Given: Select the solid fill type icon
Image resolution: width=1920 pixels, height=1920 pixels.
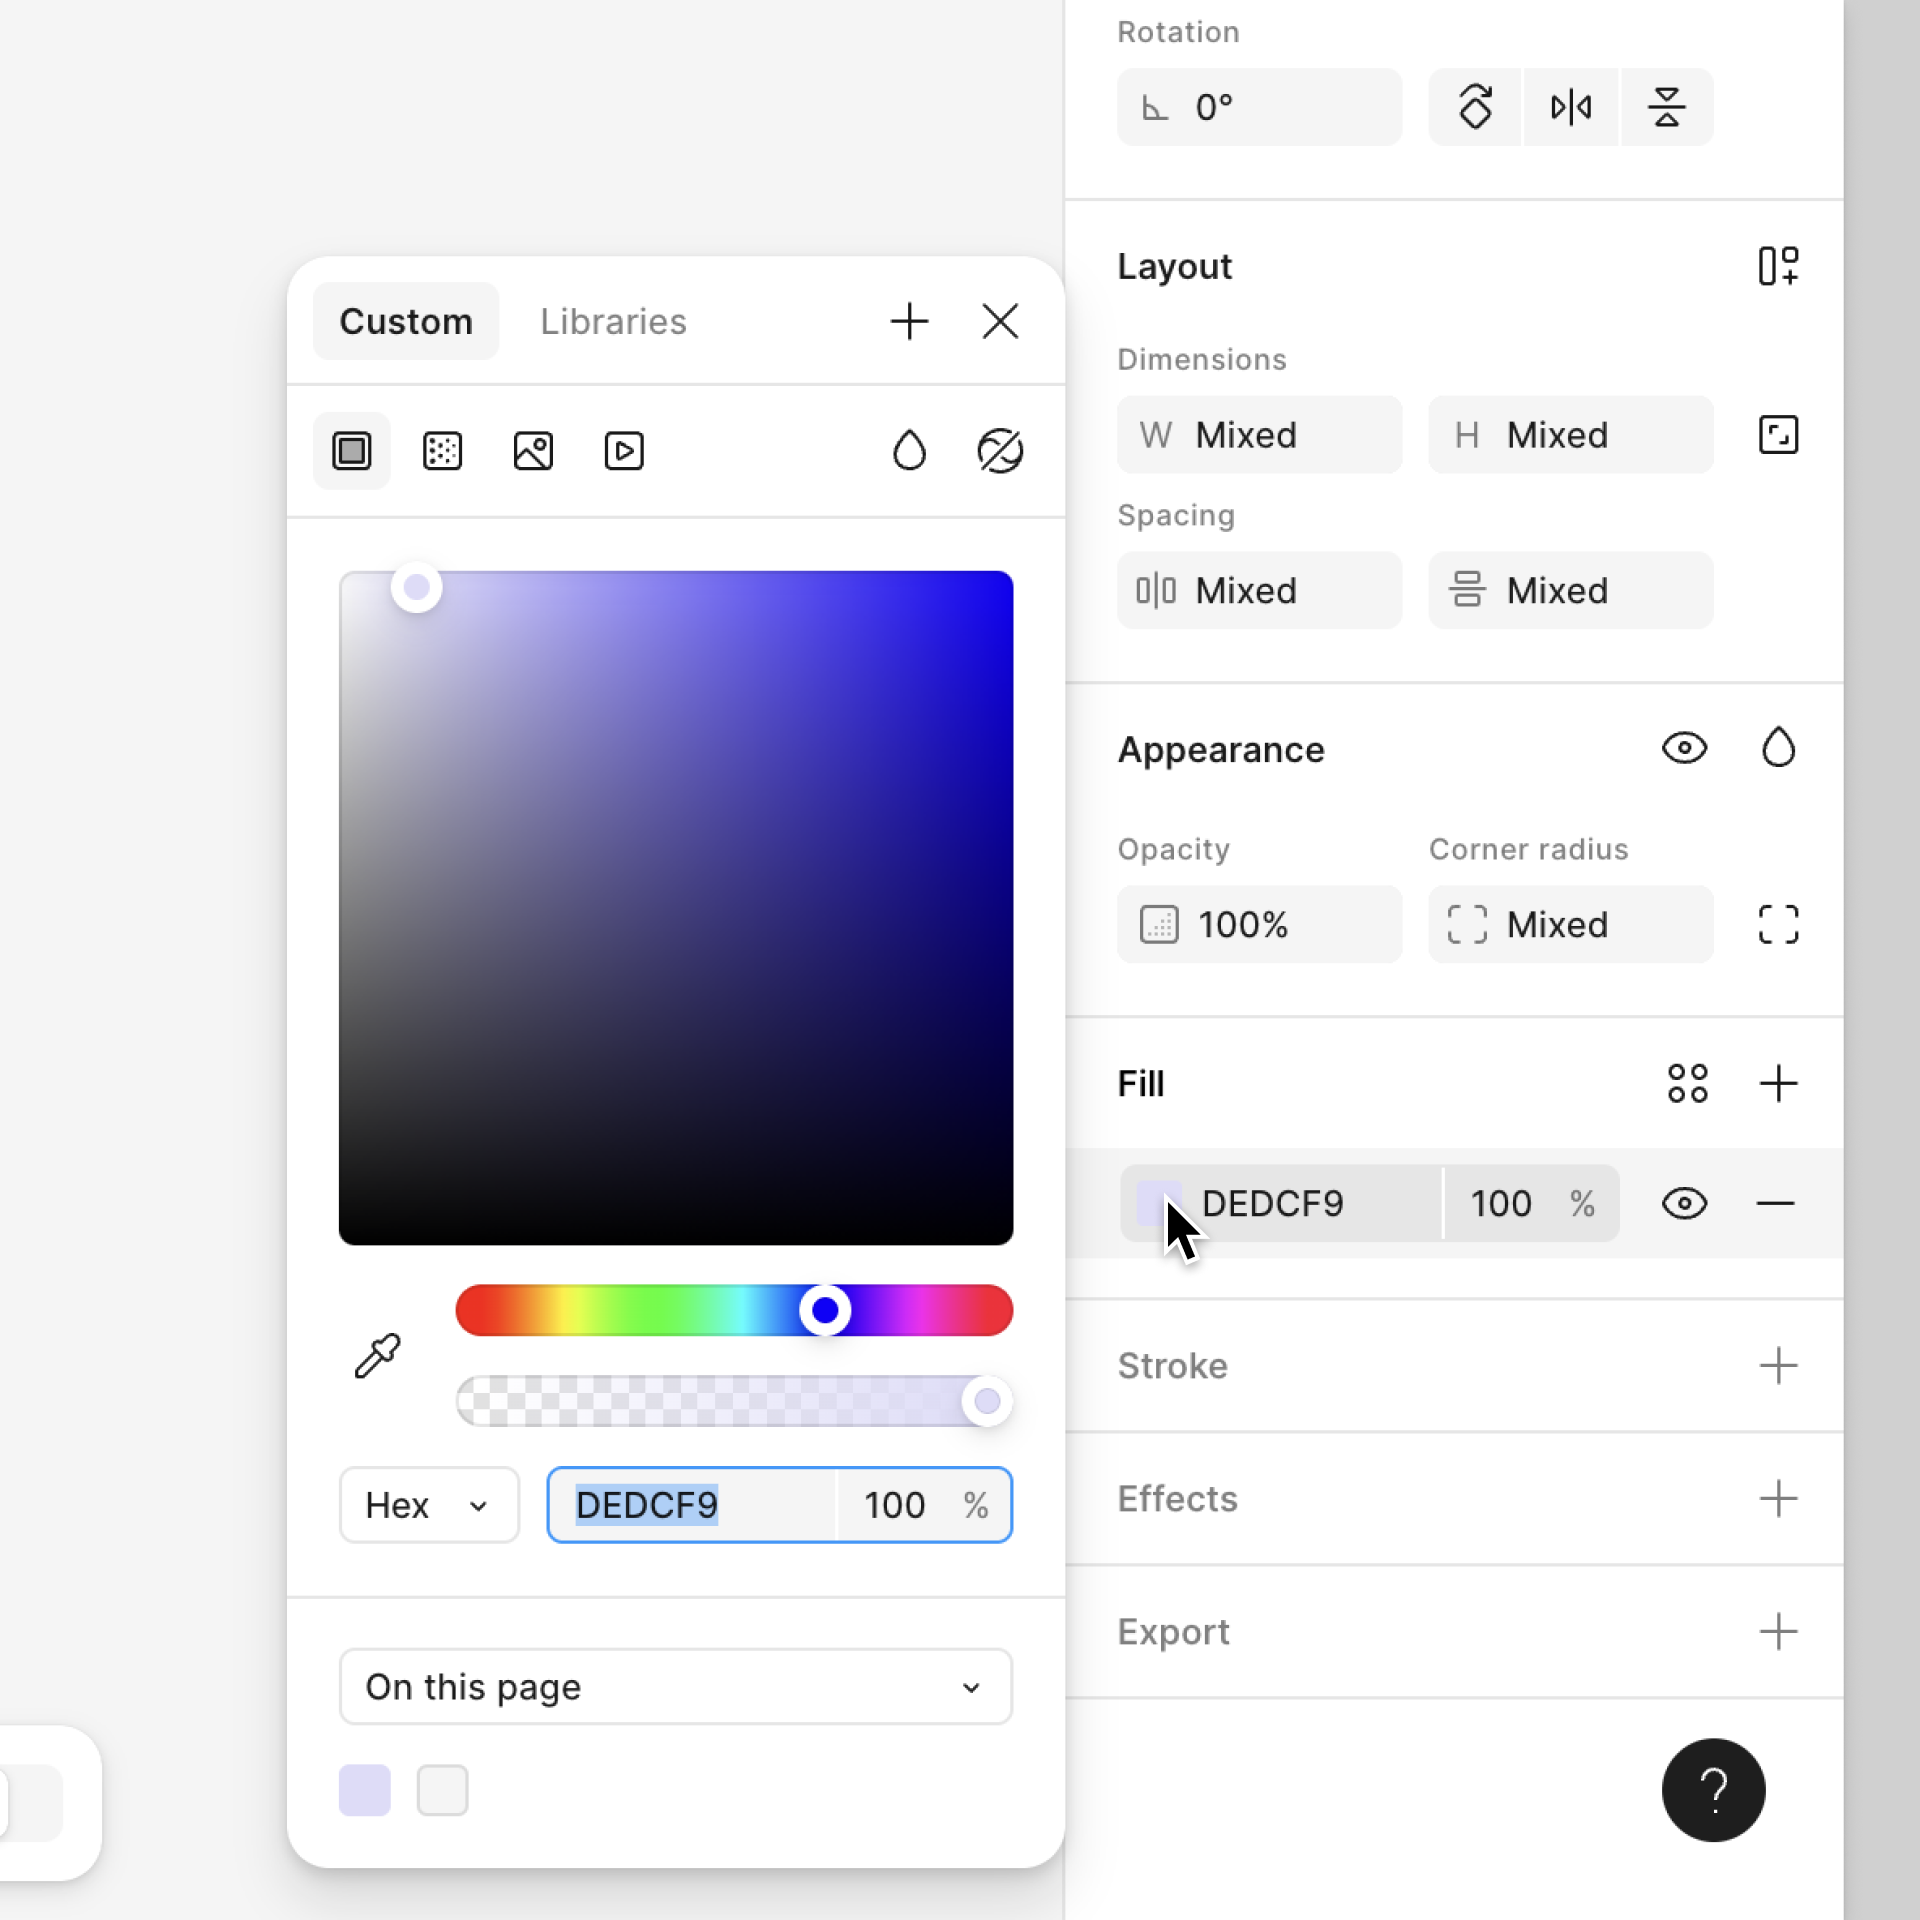Looking at the screenshot, I should coord(351,451).
